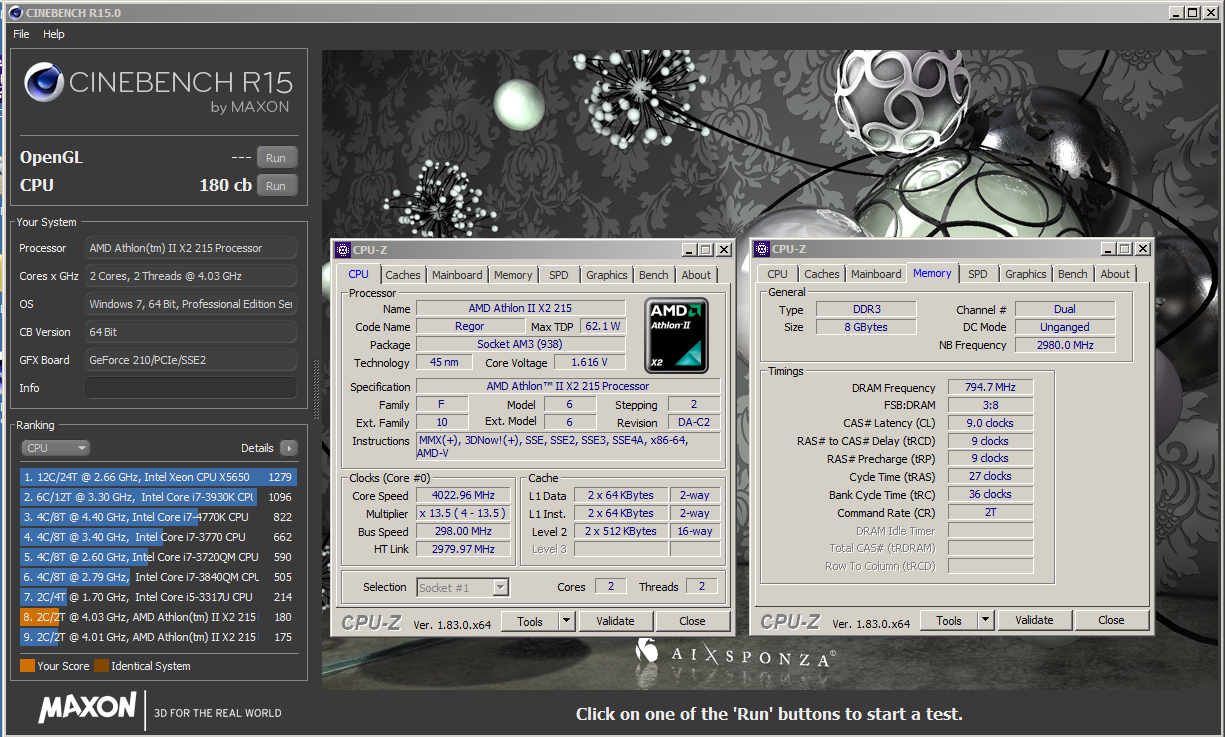This screenshot has width=1225, height=737.
Task: Open About tab in right CPU-Z window
Action: click(x=1115, y=275)
